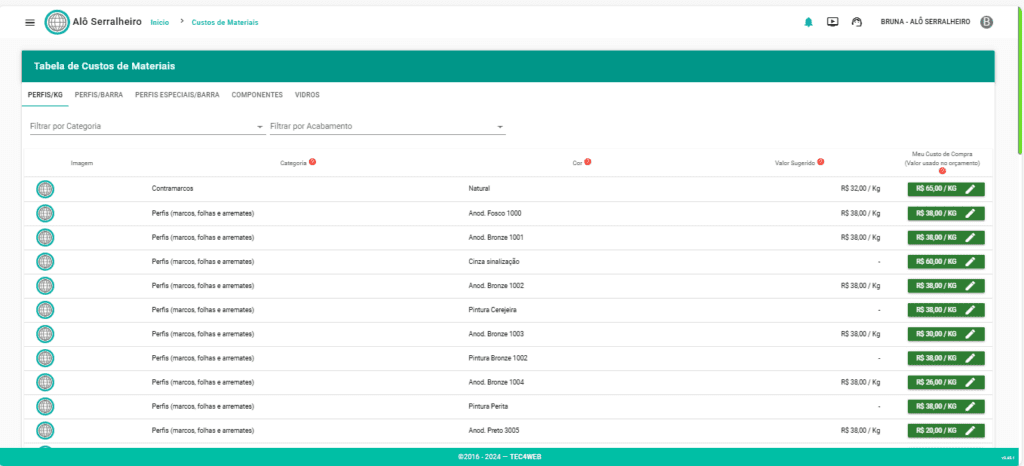Click the Contramarcos row image thumbnail
Screen dimensions: 1024x466
(x=45, y=189)
